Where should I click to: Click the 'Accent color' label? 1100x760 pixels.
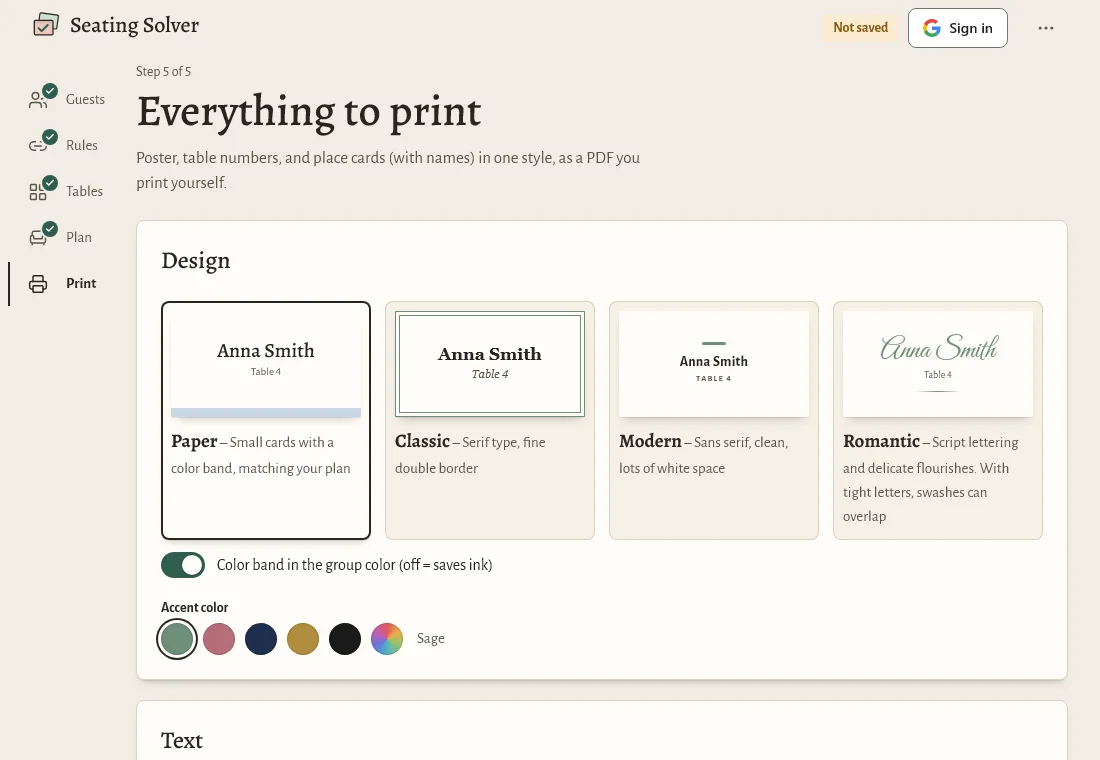pos(194,608)
